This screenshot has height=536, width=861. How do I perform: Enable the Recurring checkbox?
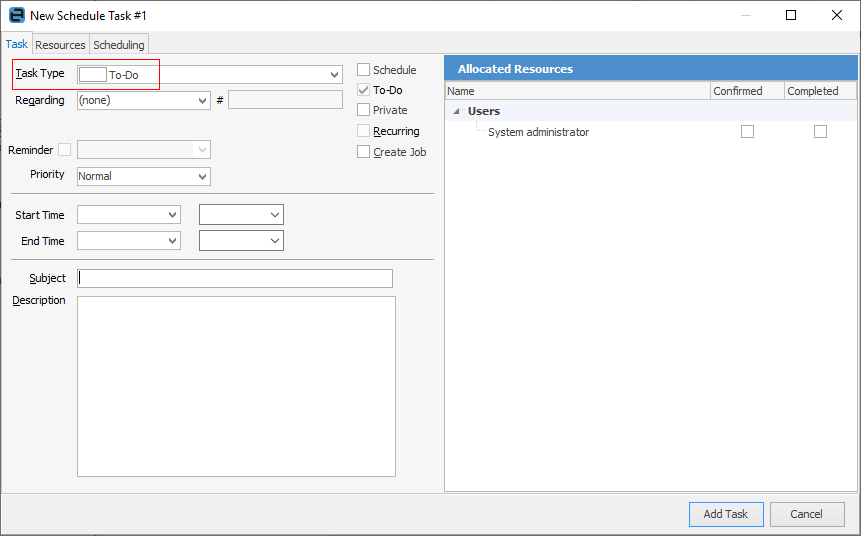(x=364, y=131)
